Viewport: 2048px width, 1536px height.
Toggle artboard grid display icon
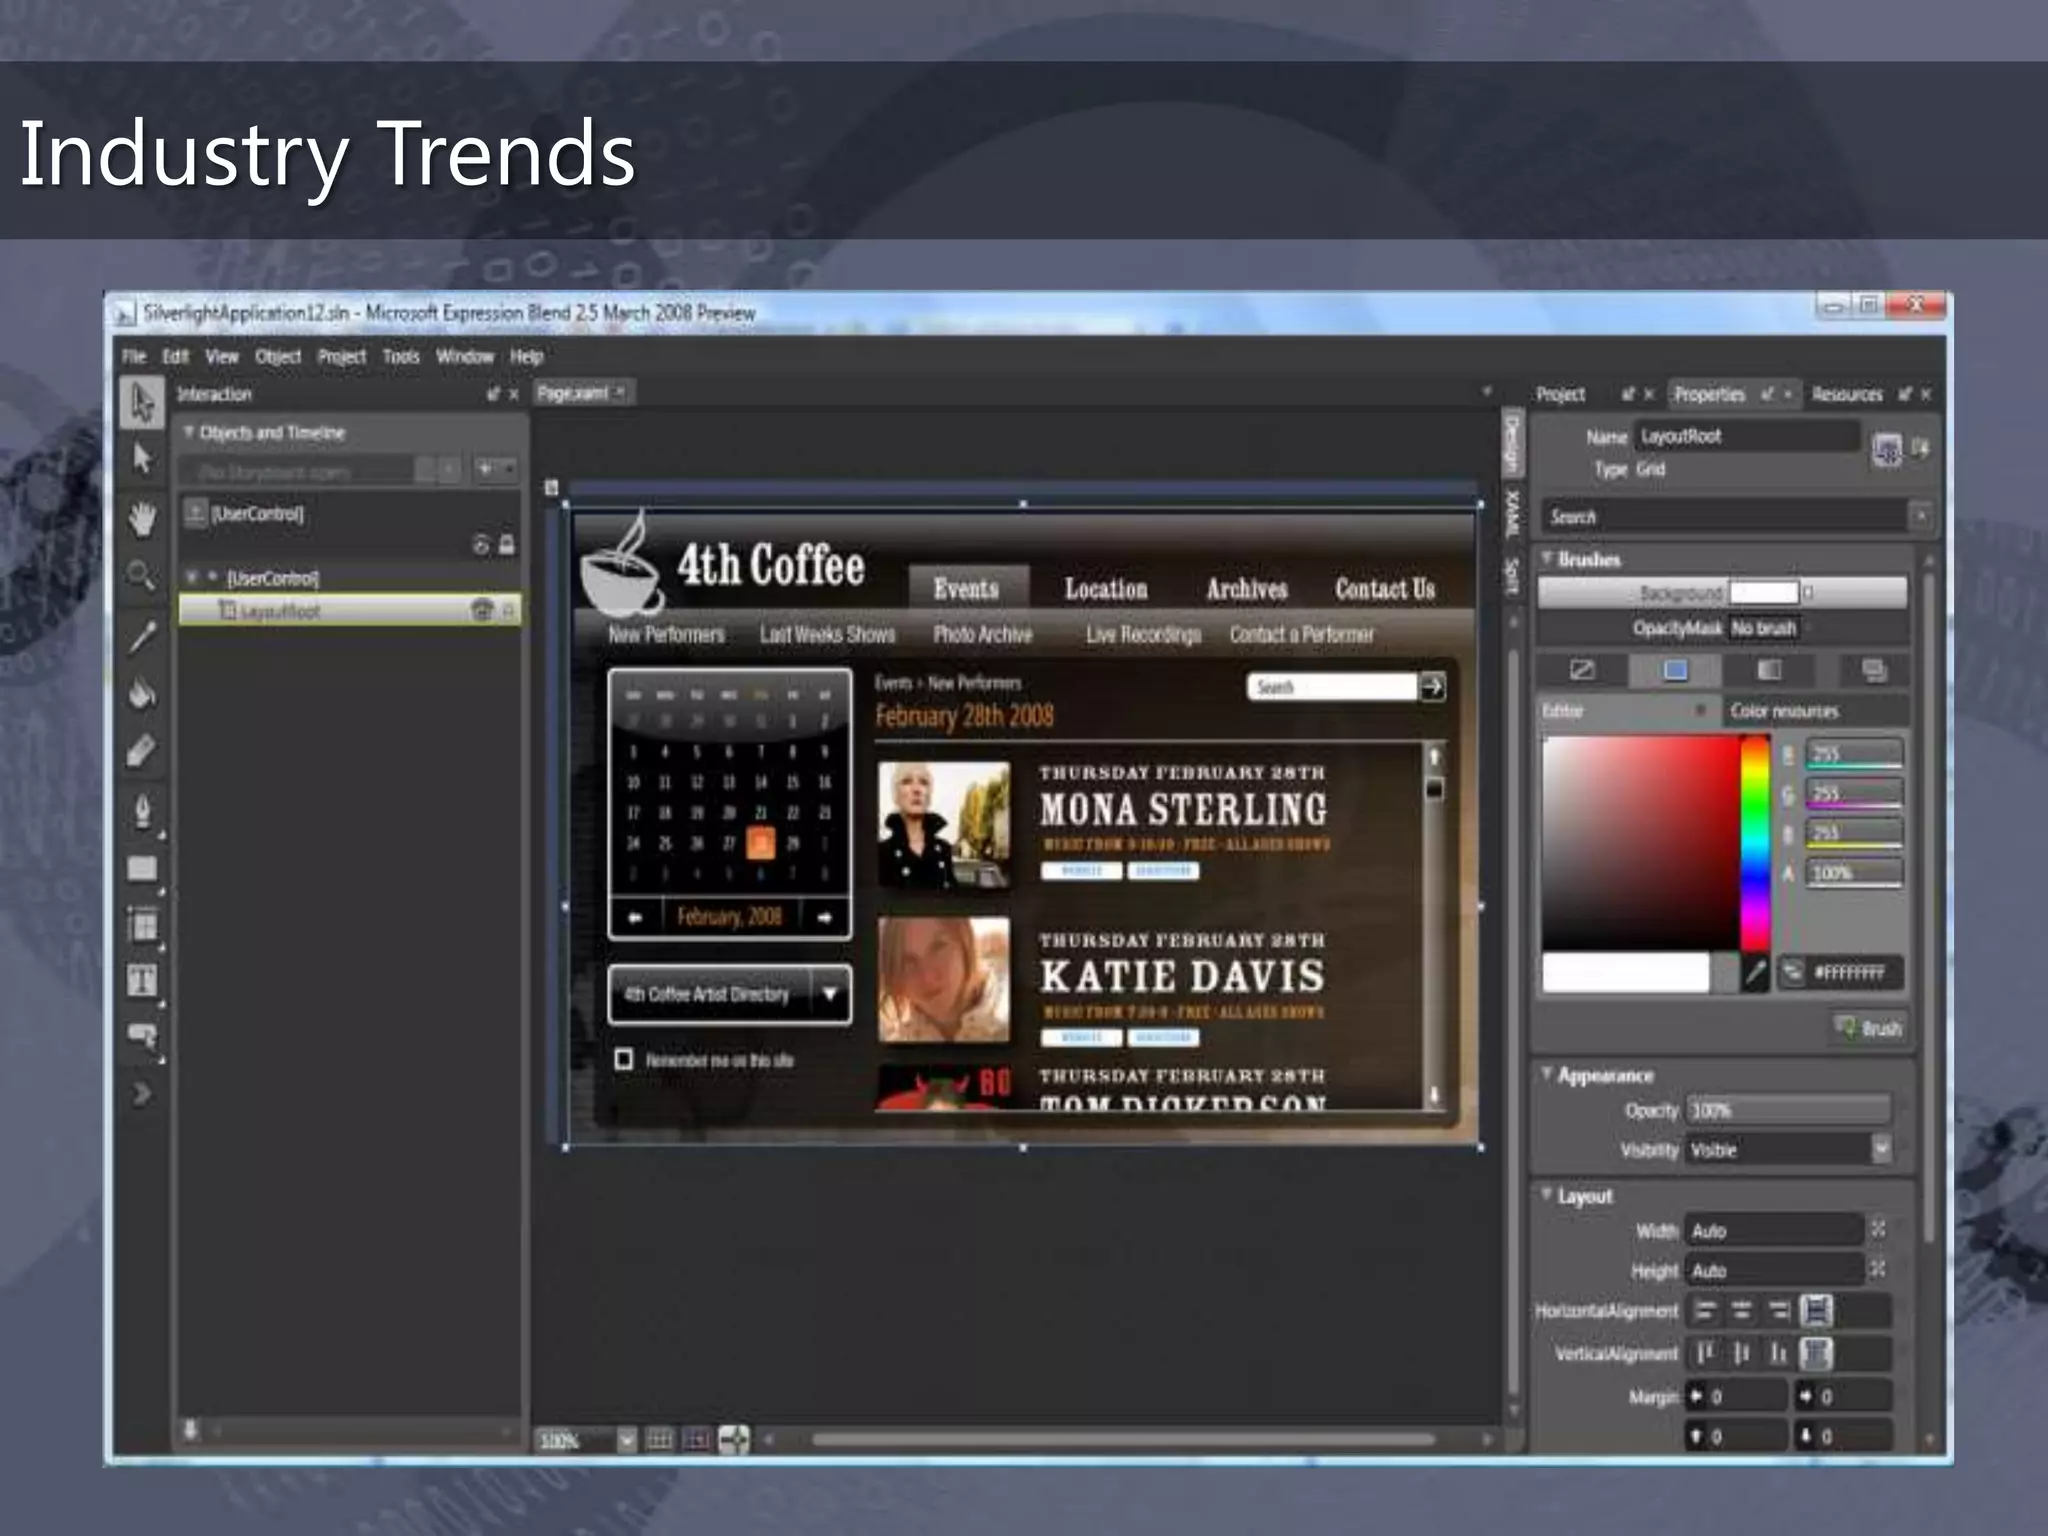pos(659,1440)
